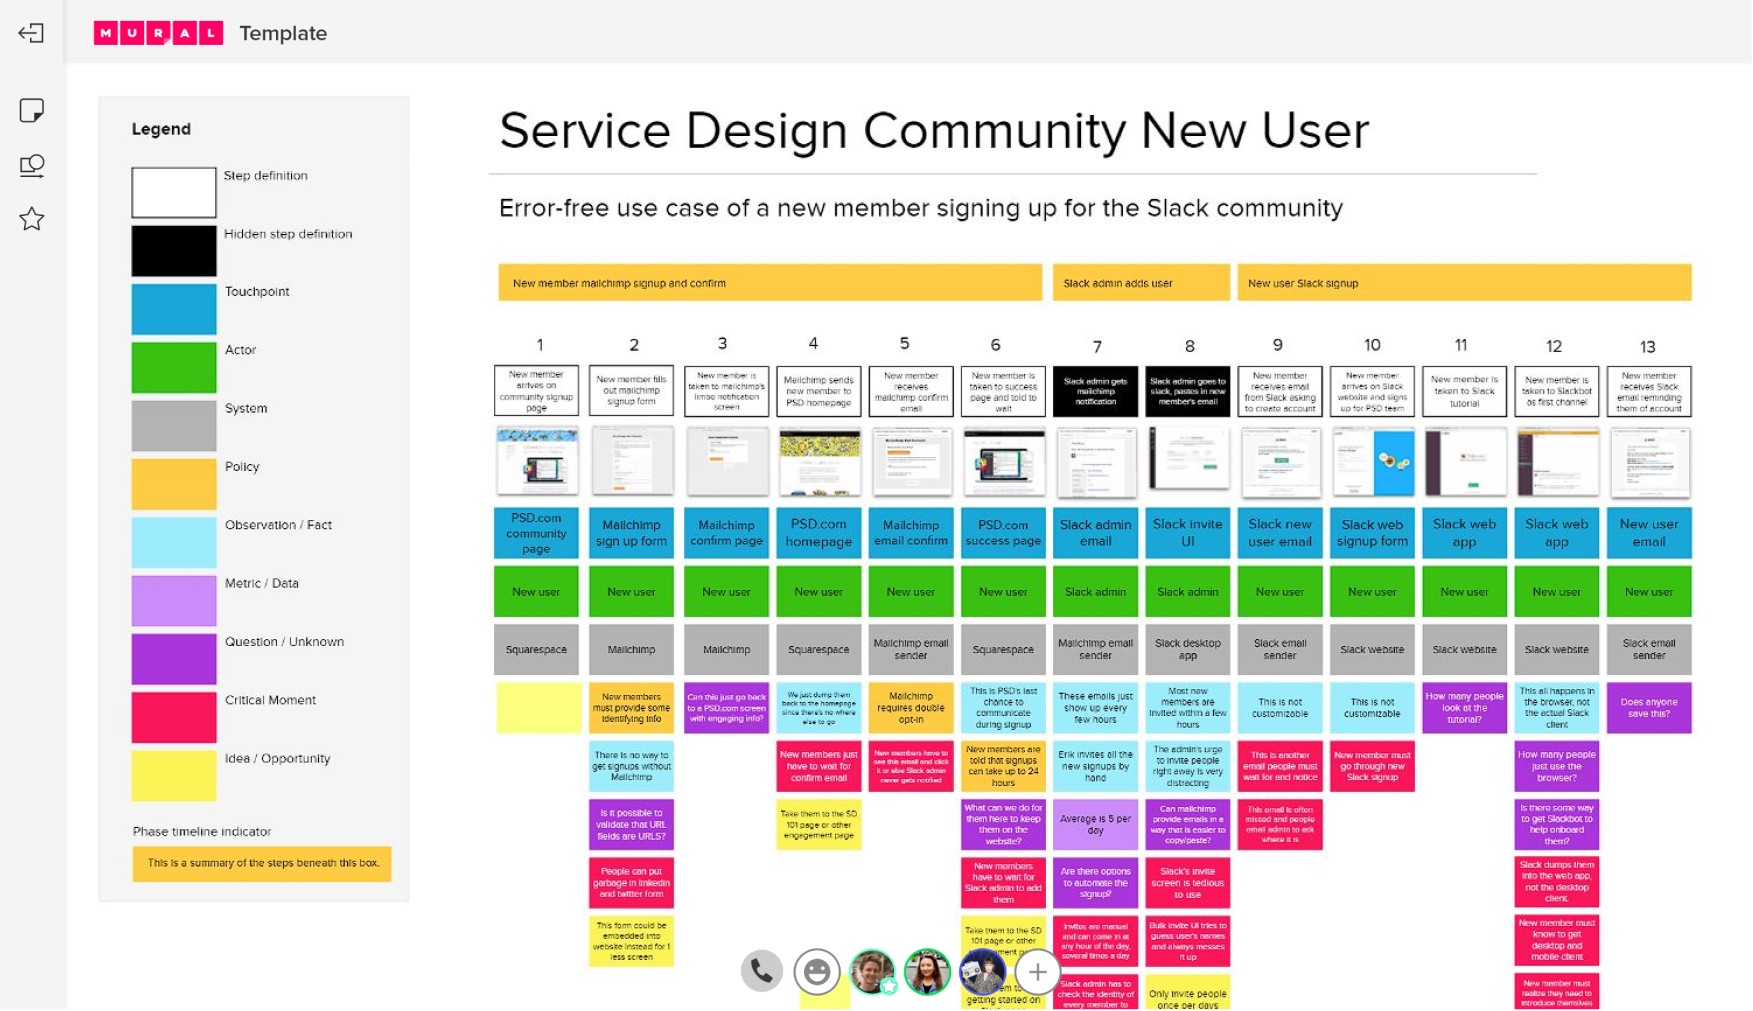Select step 2 'New member fills out mailchimp' card
The height and width of the screenshot is (1011, 1753).
(631, 391)
